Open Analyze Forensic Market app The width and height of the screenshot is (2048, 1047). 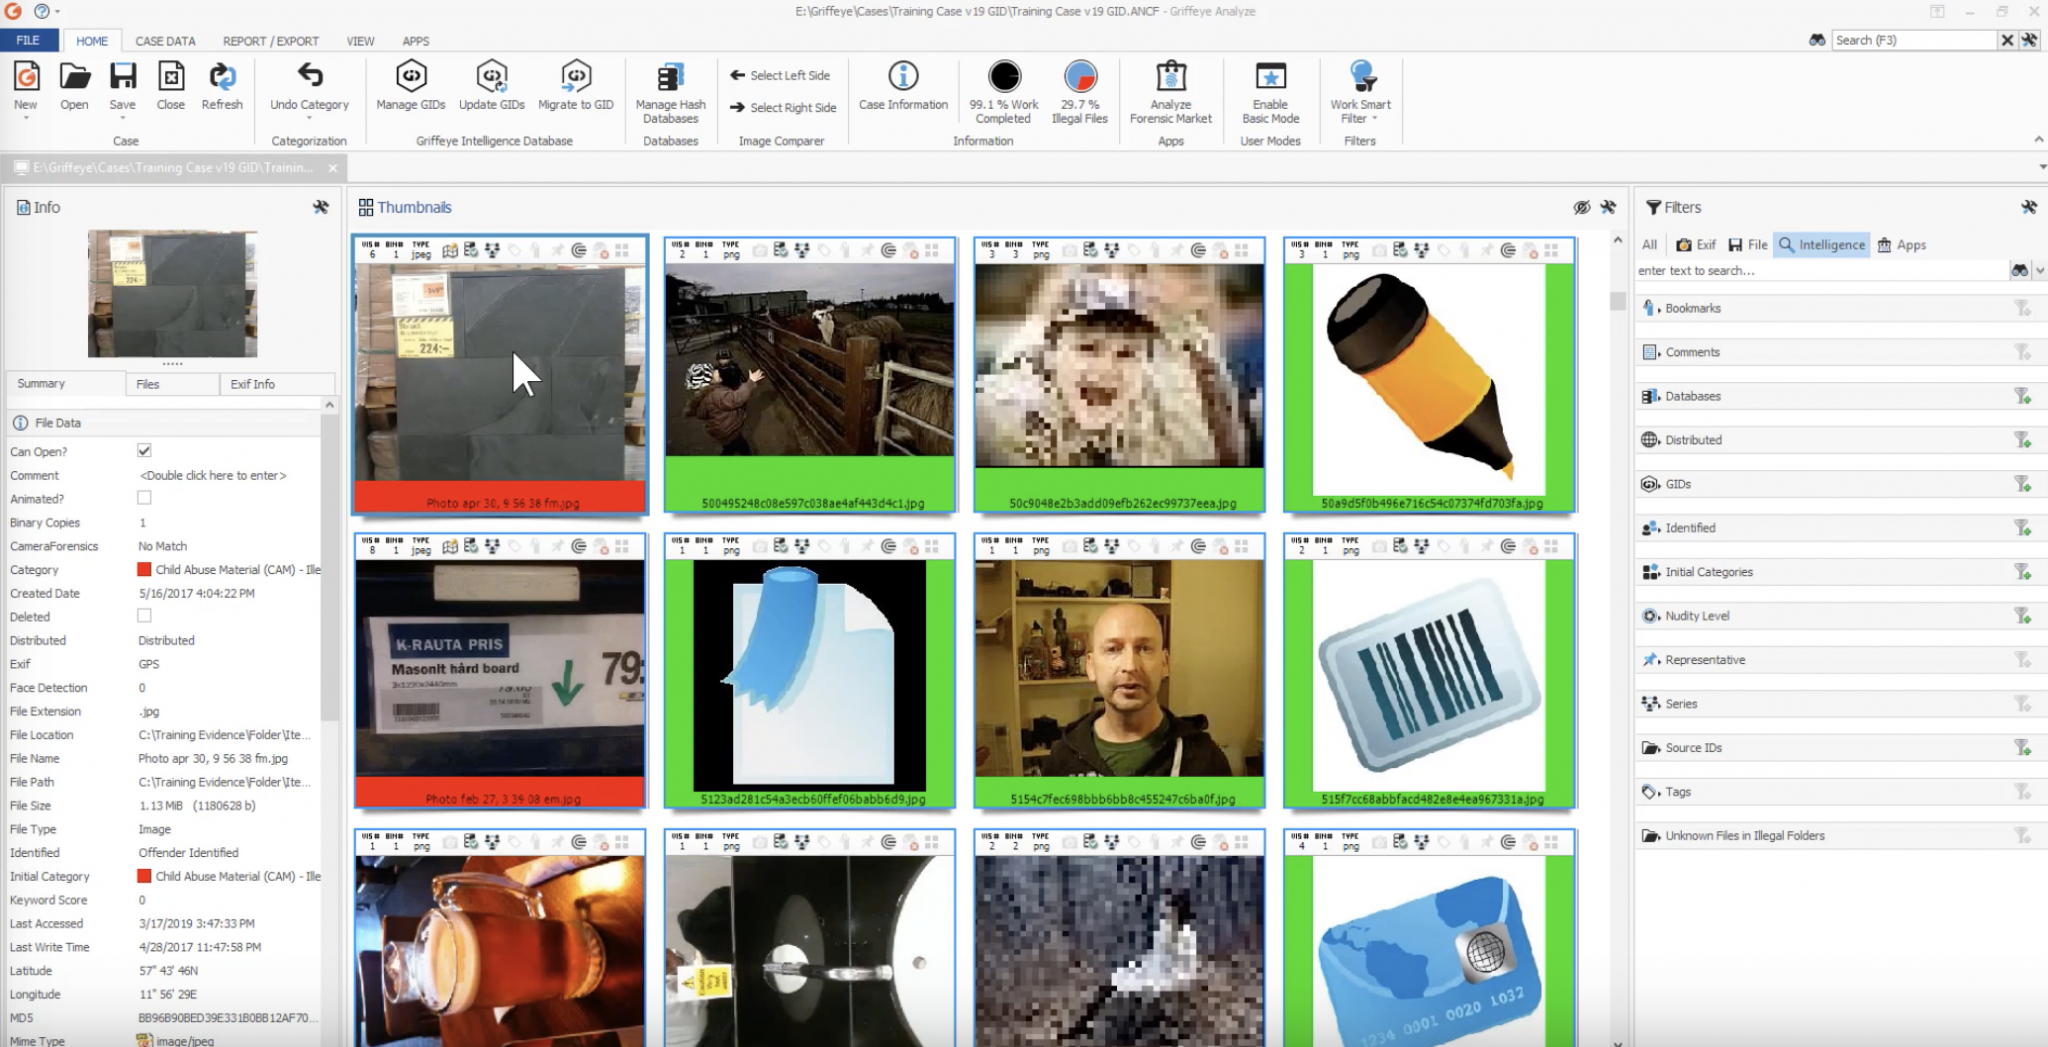(x=1169, y=88)
